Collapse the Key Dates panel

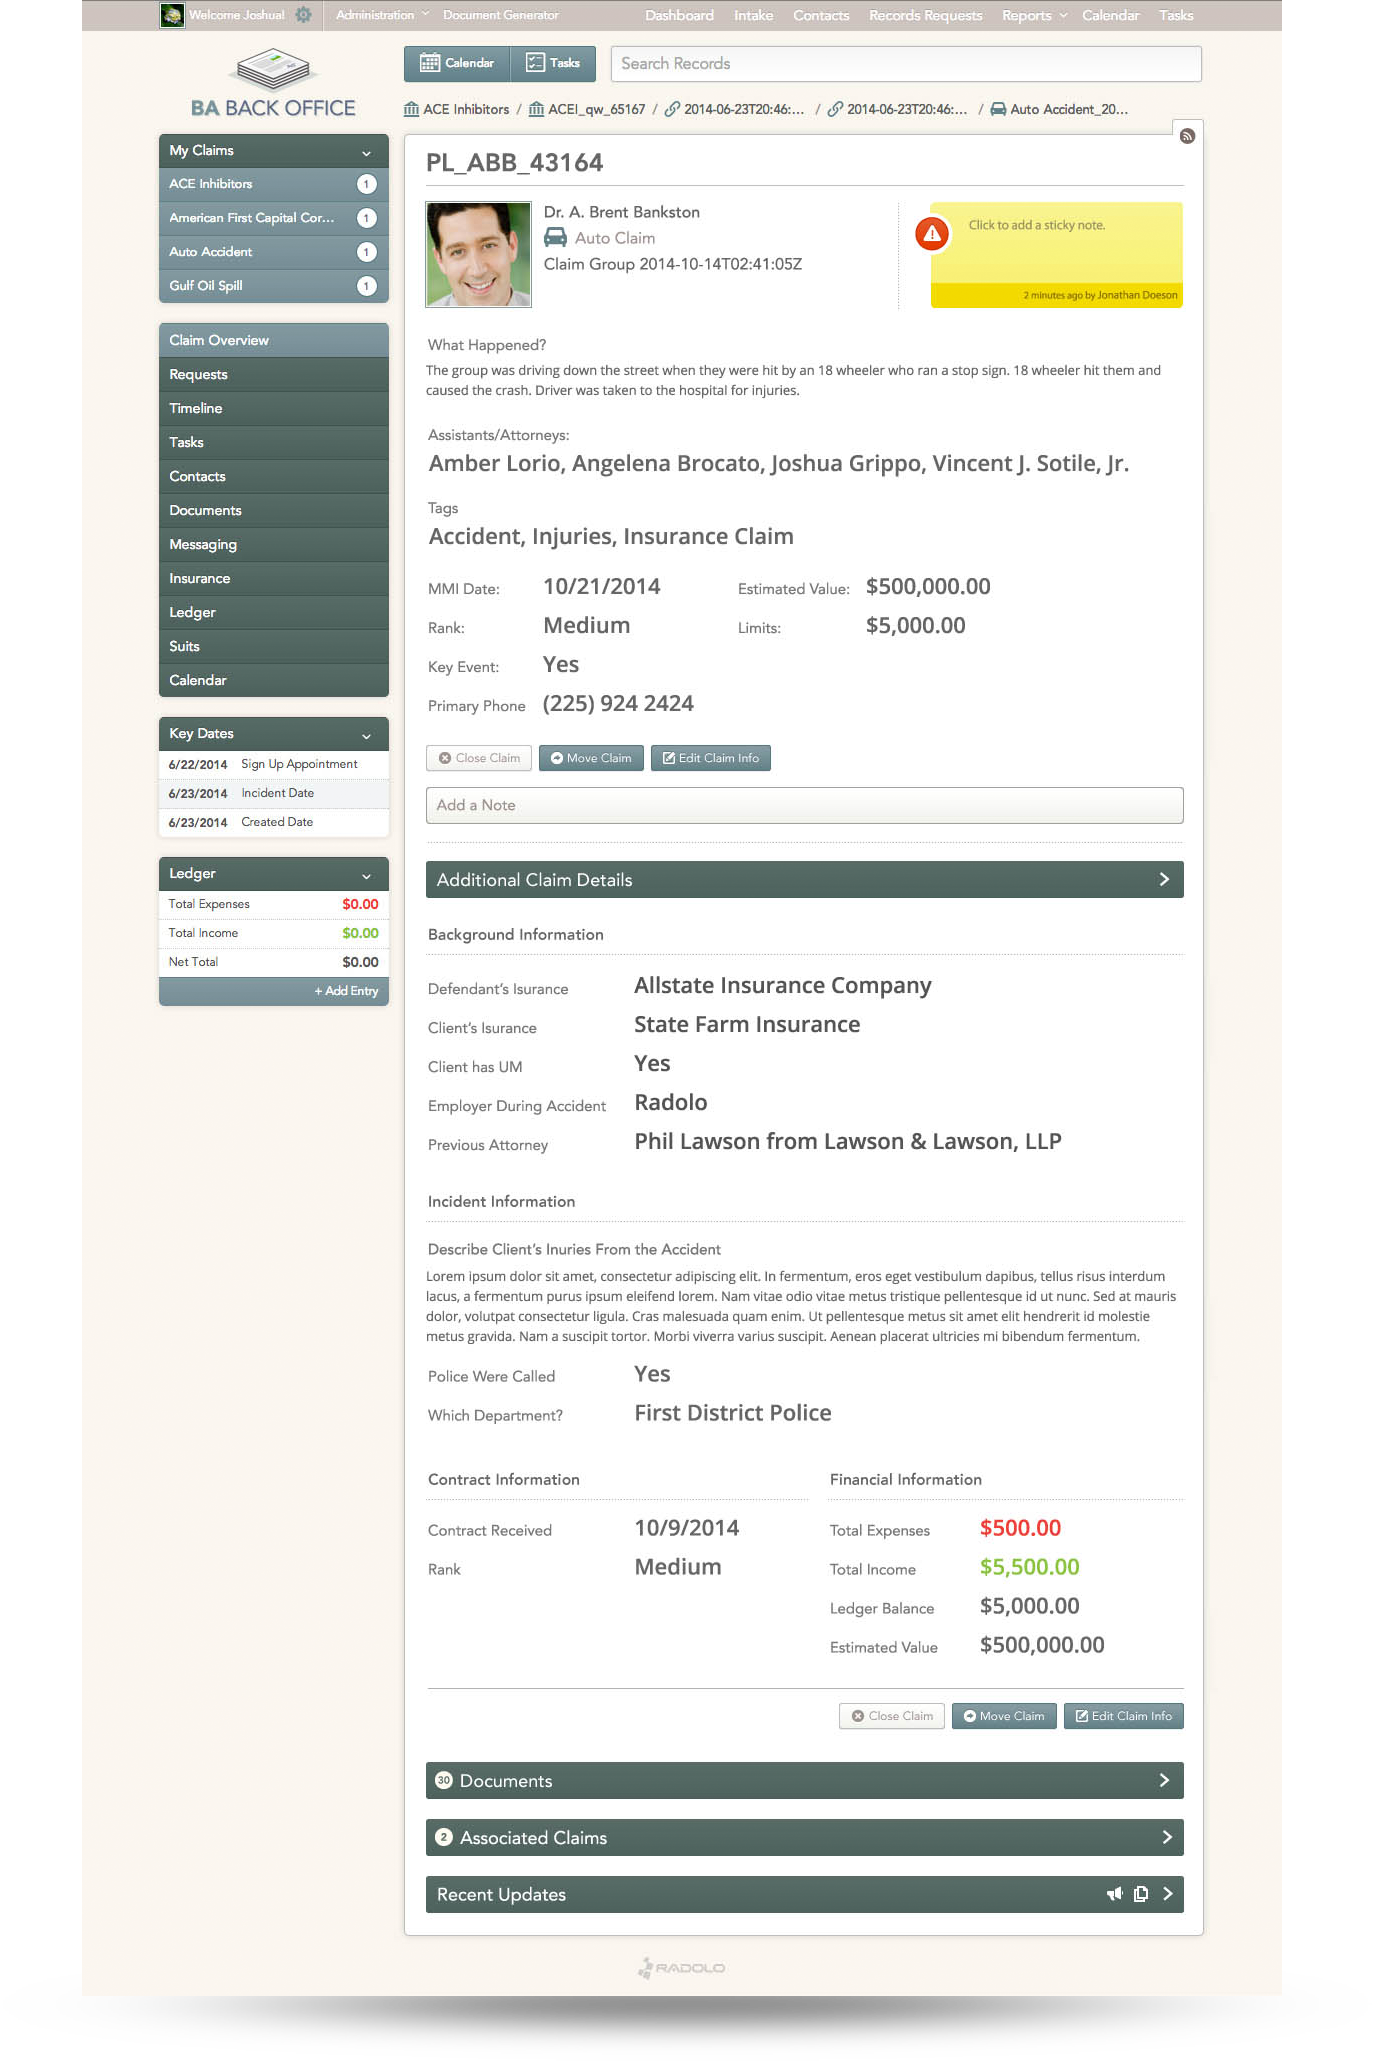(x=366, y=735)
